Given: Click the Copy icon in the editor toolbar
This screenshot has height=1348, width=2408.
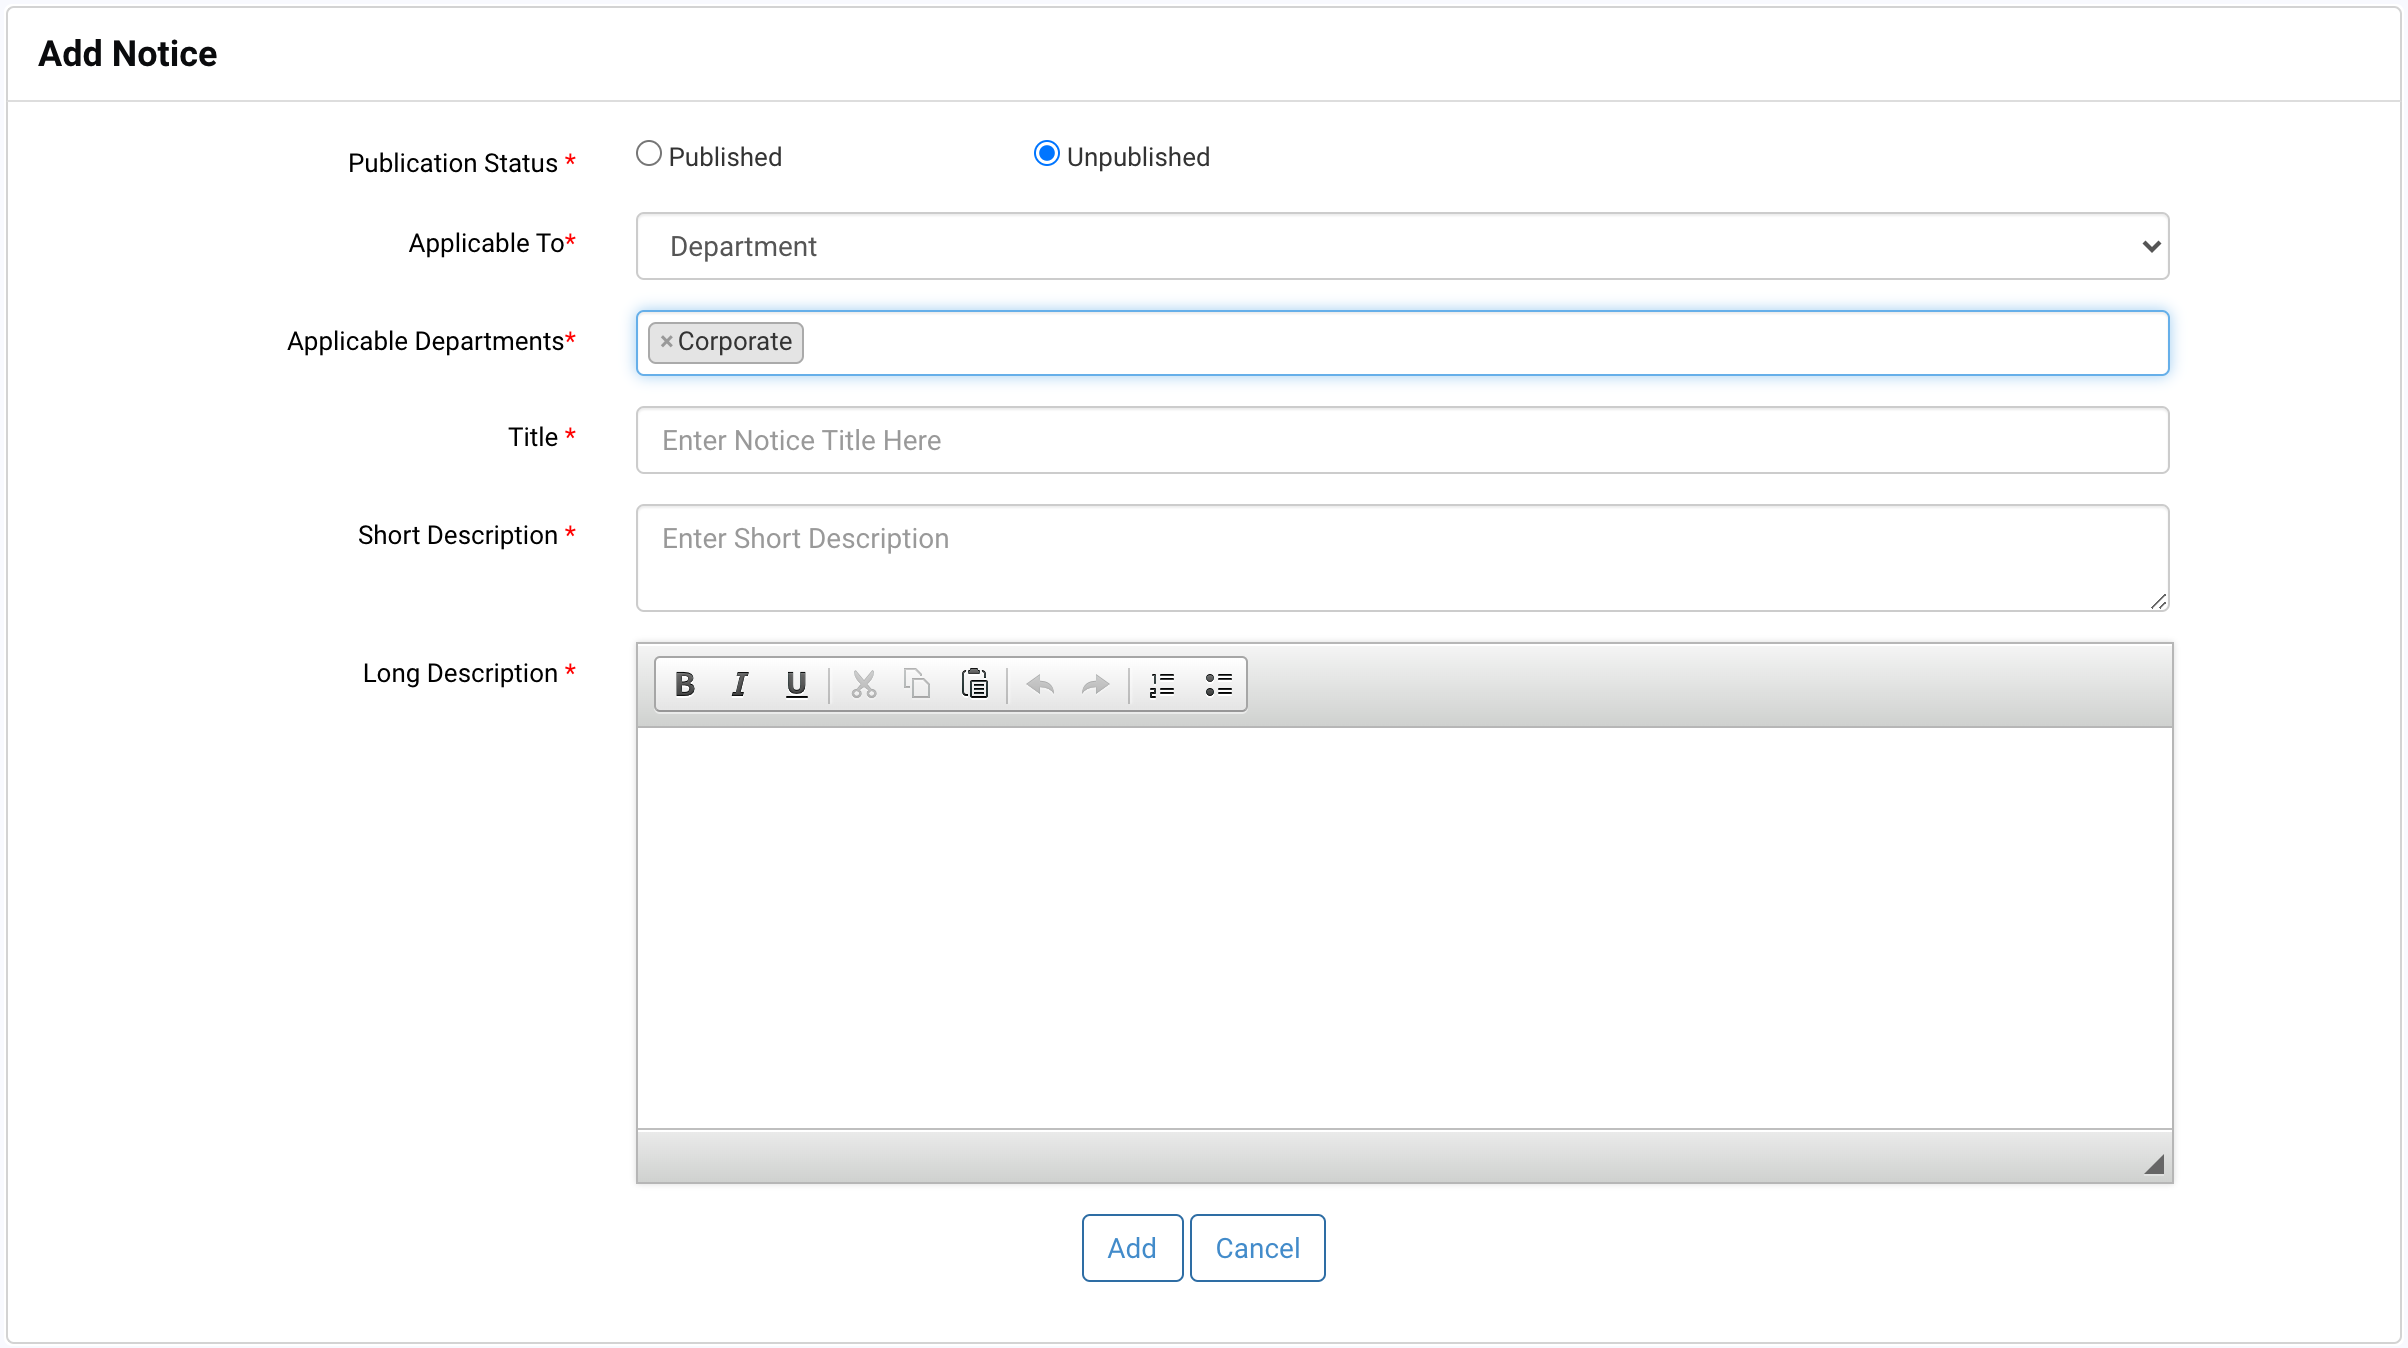Looking at the screenshot, I should tap(918, 684).
